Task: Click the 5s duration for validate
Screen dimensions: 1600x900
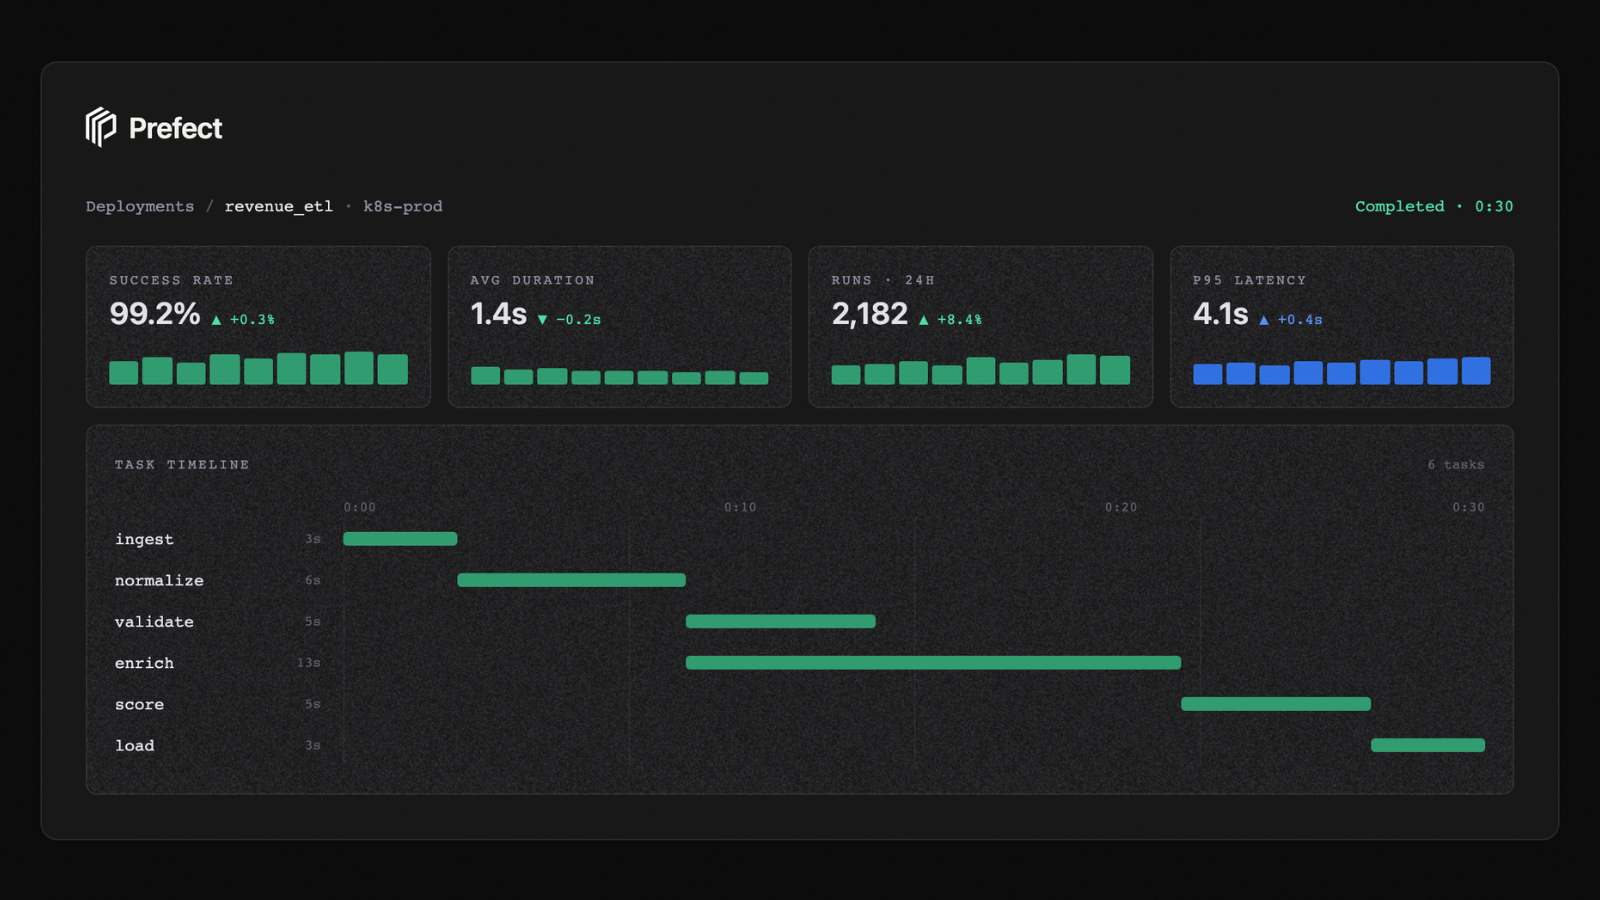Action: tap(312, 621)
